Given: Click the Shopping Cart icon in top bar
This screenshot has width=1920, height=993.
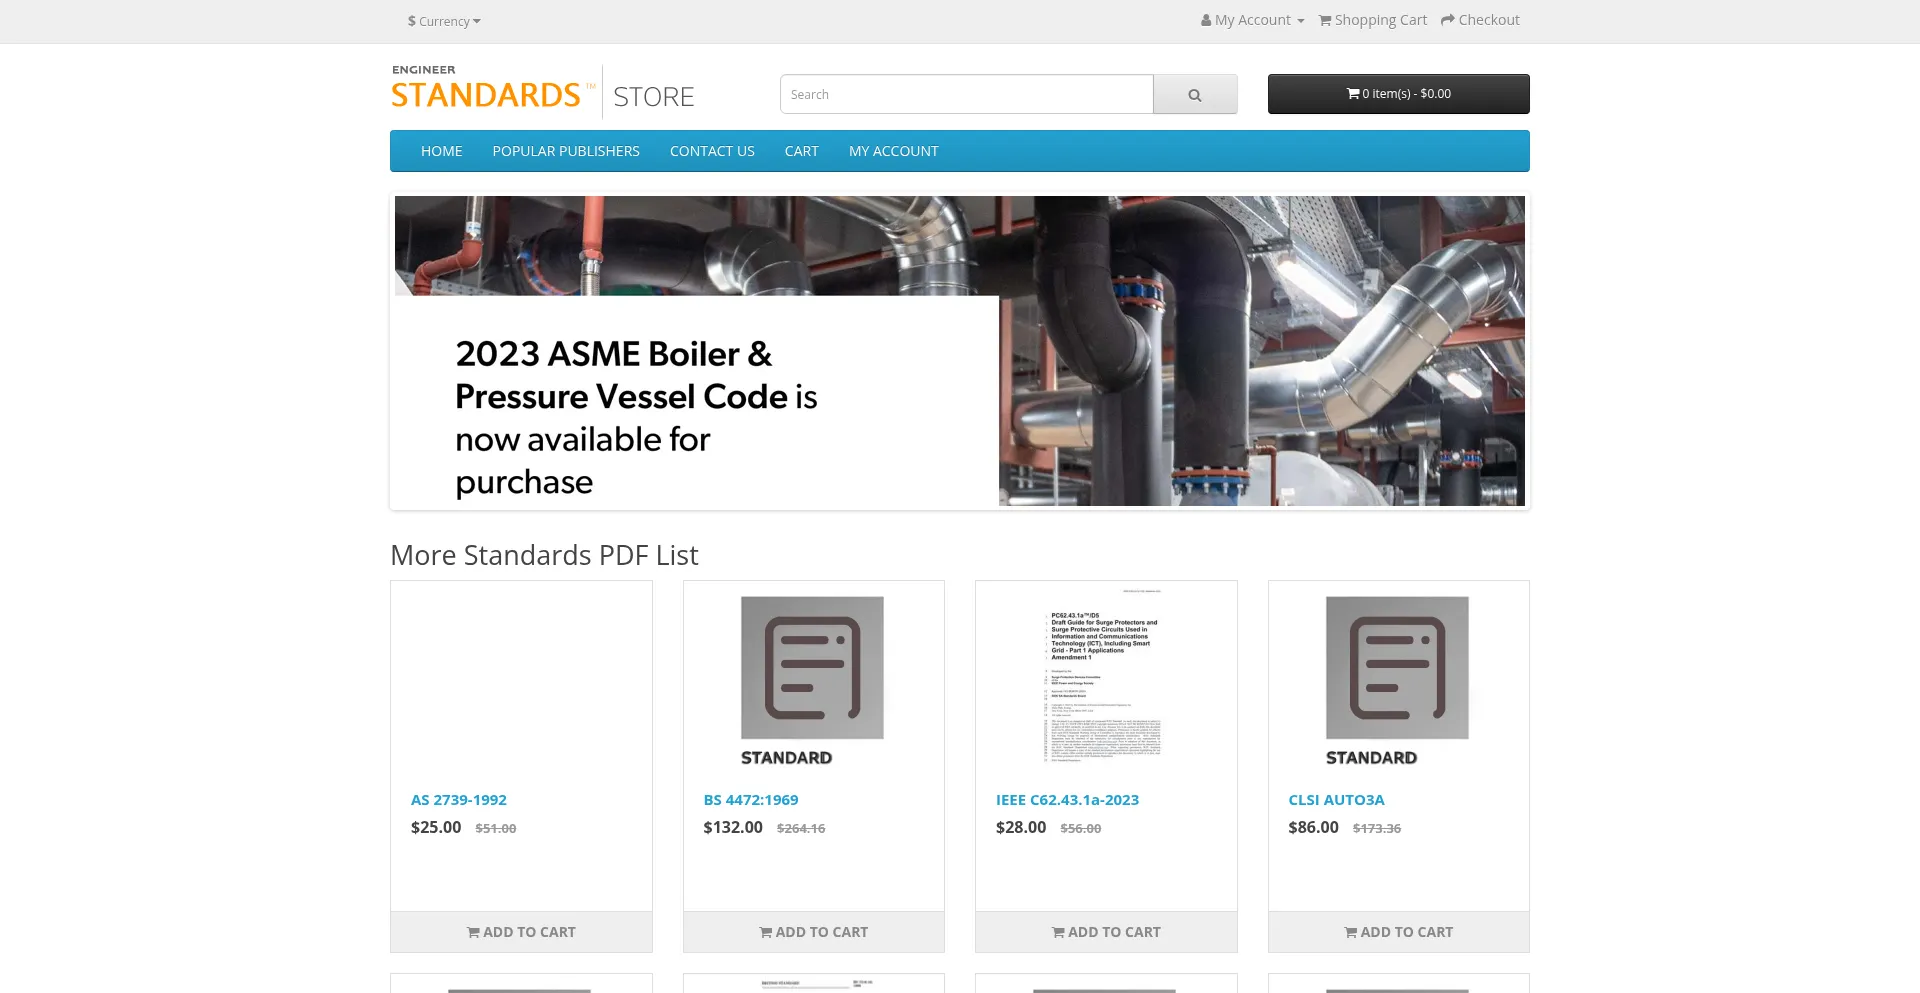Looking at the screenshot, I should pyautogui.click(x=1325, y=20).
